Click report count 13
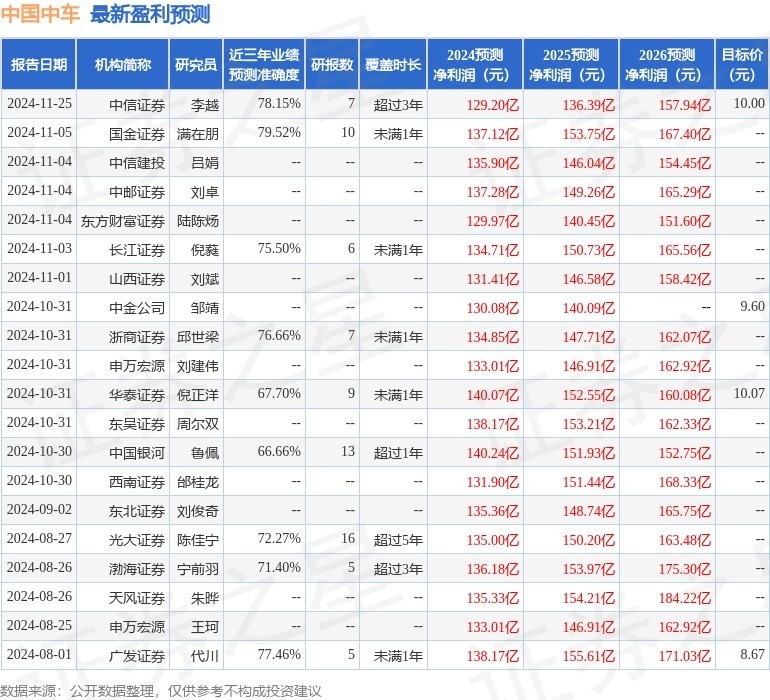The height and width of the screenshot is (700, 770). click(x=348, y=451)
